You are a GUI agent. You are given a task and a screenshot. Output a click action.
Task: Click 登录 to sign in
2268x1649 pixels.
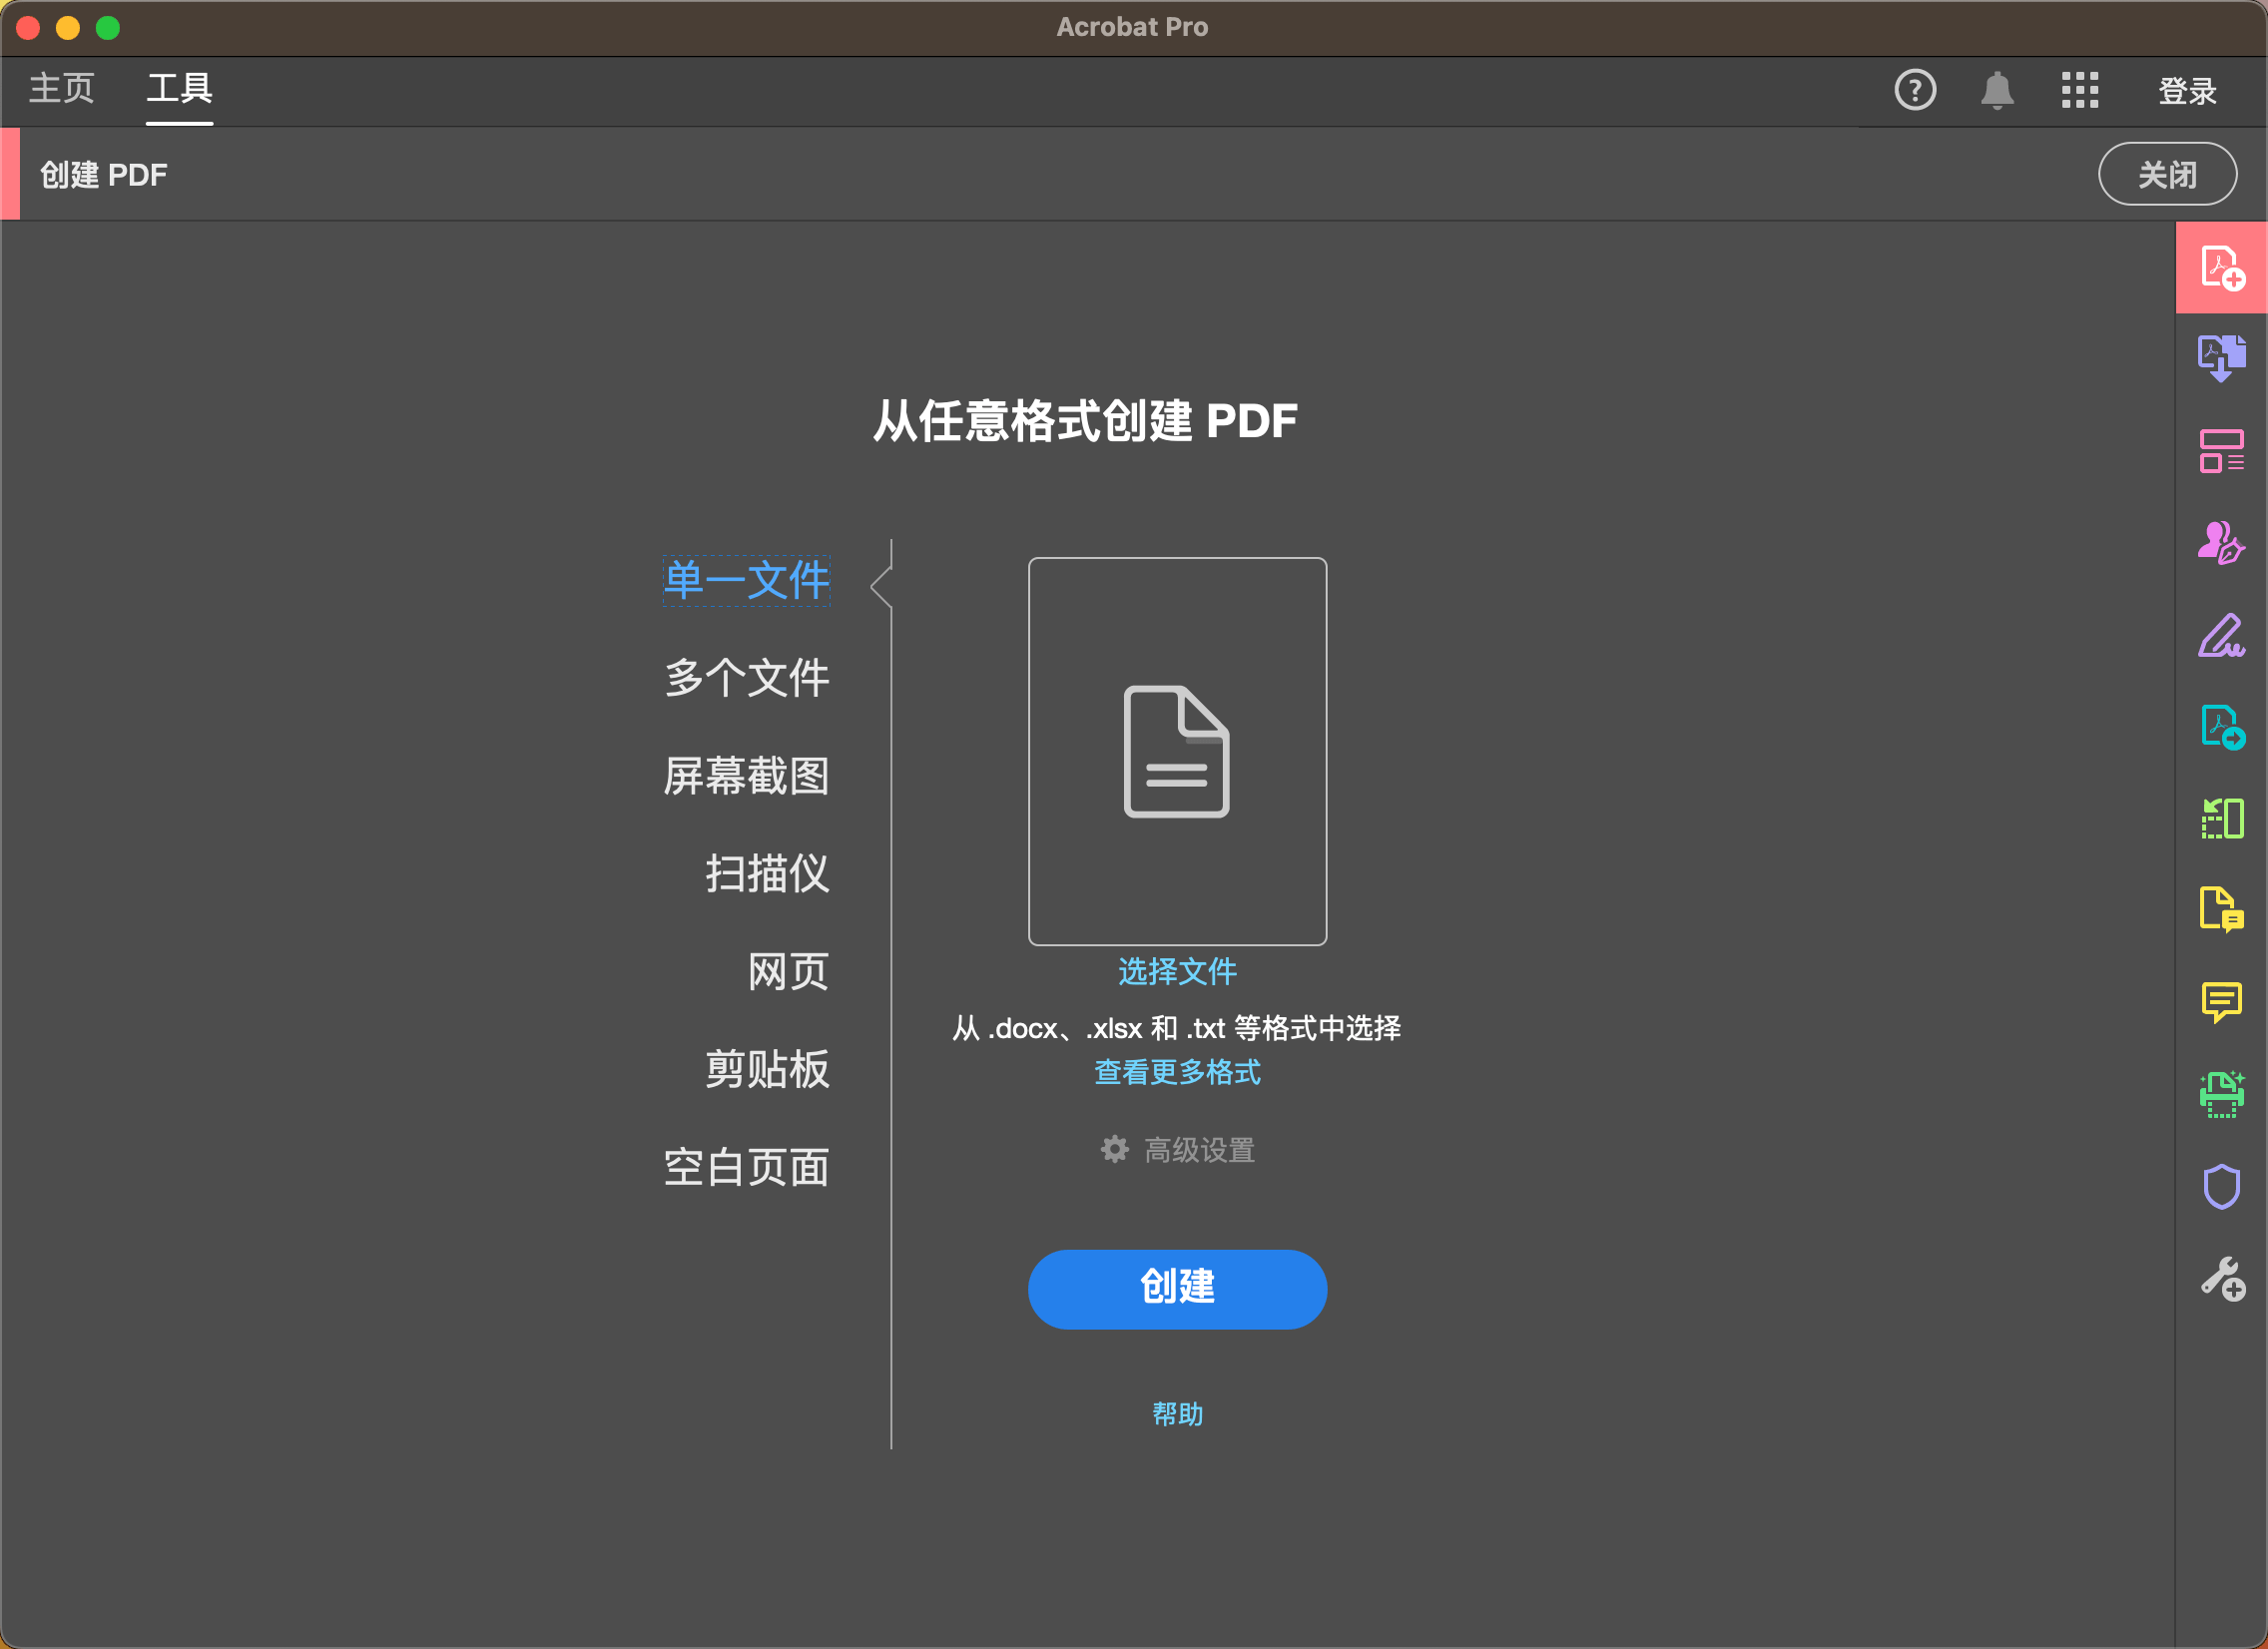point(2187,91)
